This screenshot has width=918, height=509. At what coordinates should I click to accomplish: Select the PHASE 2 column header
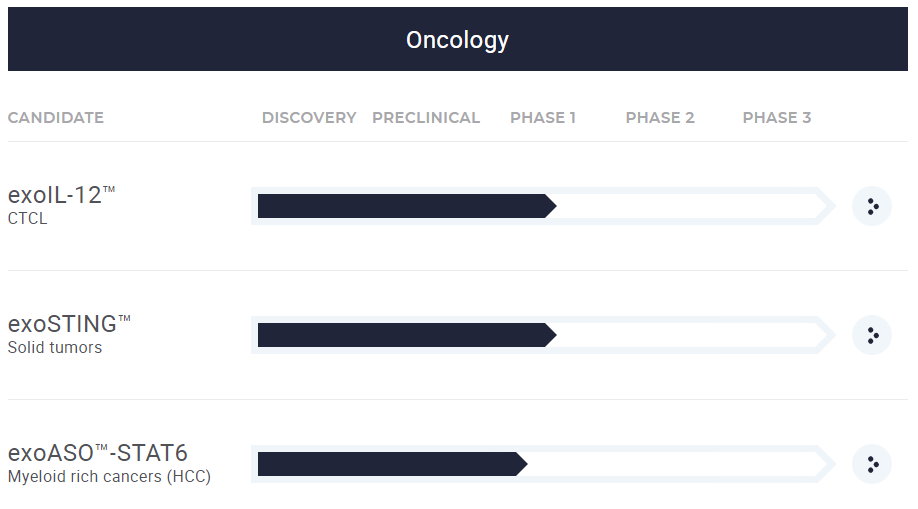tap(660, 118)
